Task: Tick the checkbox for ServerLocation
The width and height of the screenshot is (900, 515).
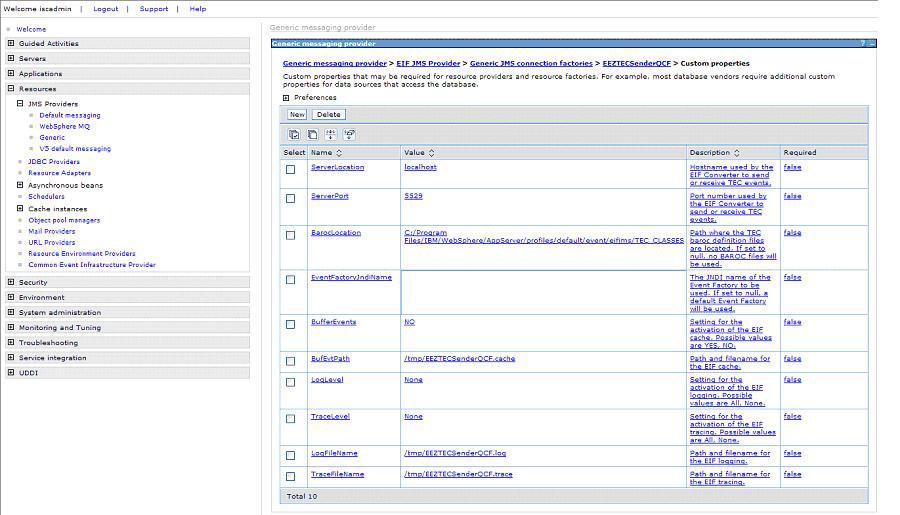Action: tap(290, 169)
